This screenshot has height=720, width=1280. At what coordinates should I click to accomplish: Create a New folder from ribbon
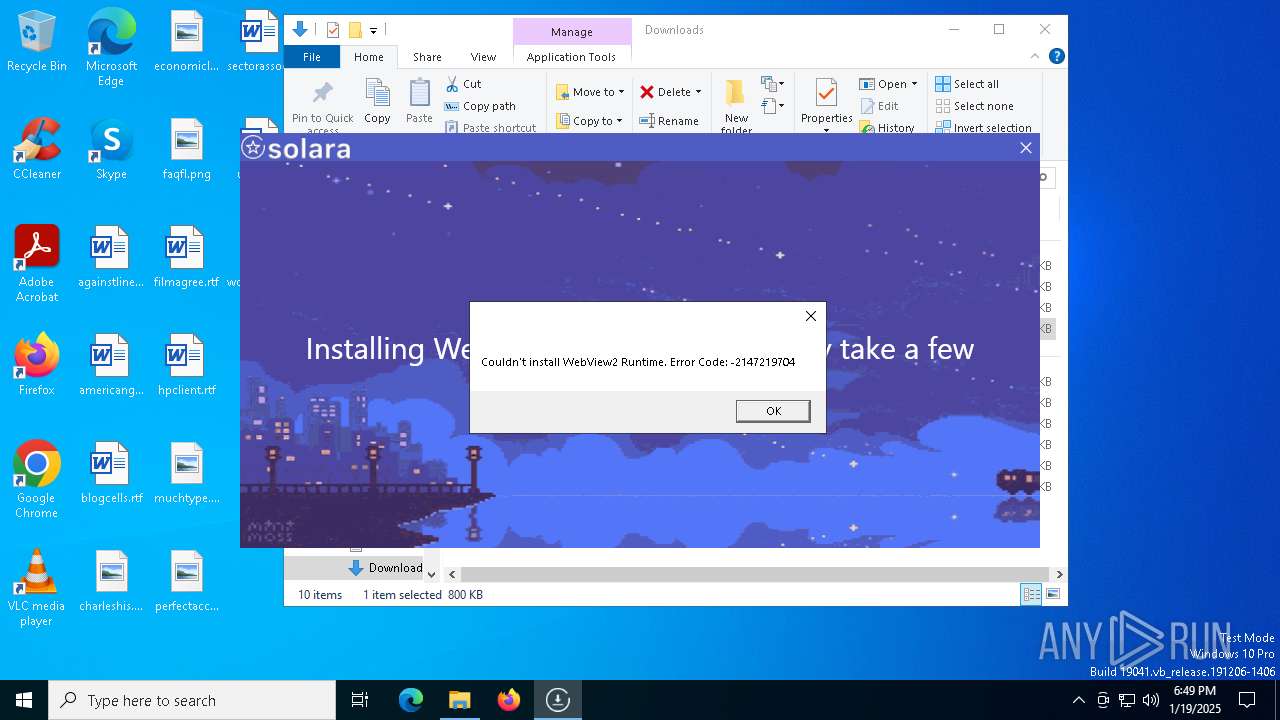click(x=736, y=106)
